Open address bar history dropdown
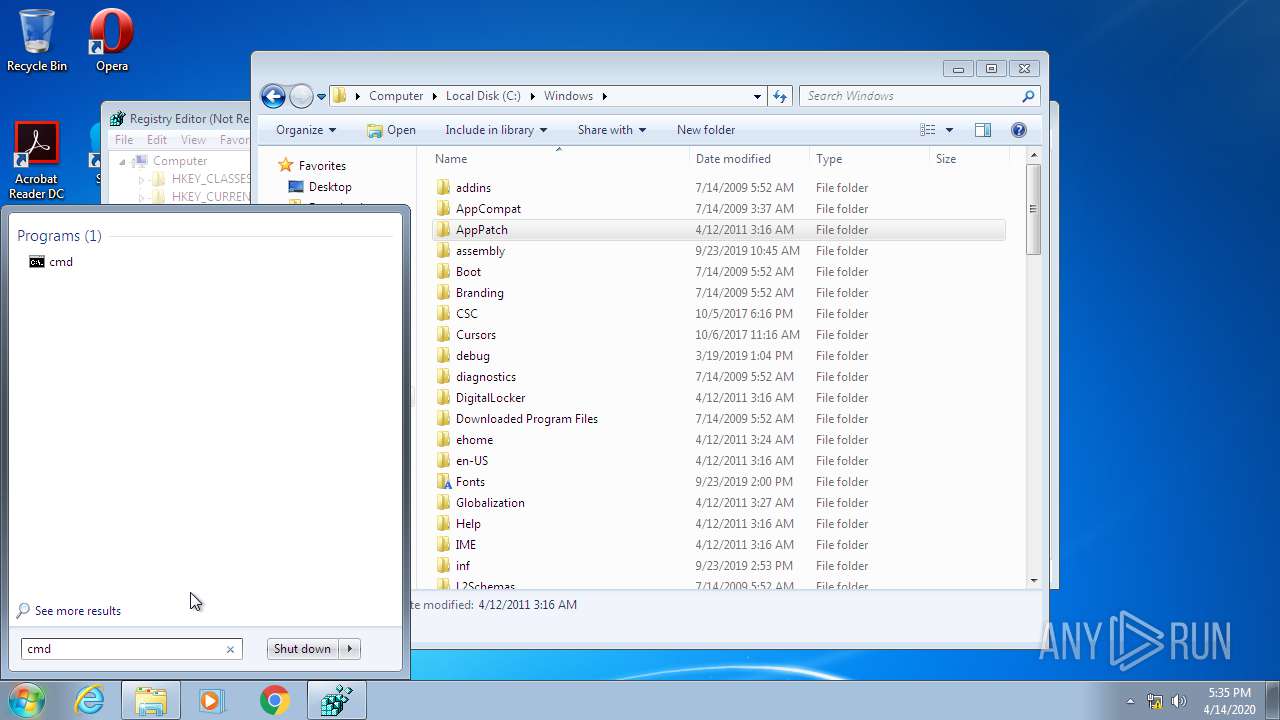Image resolution: width=1280 pixels, height=720 pixels. tap(757, 96)
